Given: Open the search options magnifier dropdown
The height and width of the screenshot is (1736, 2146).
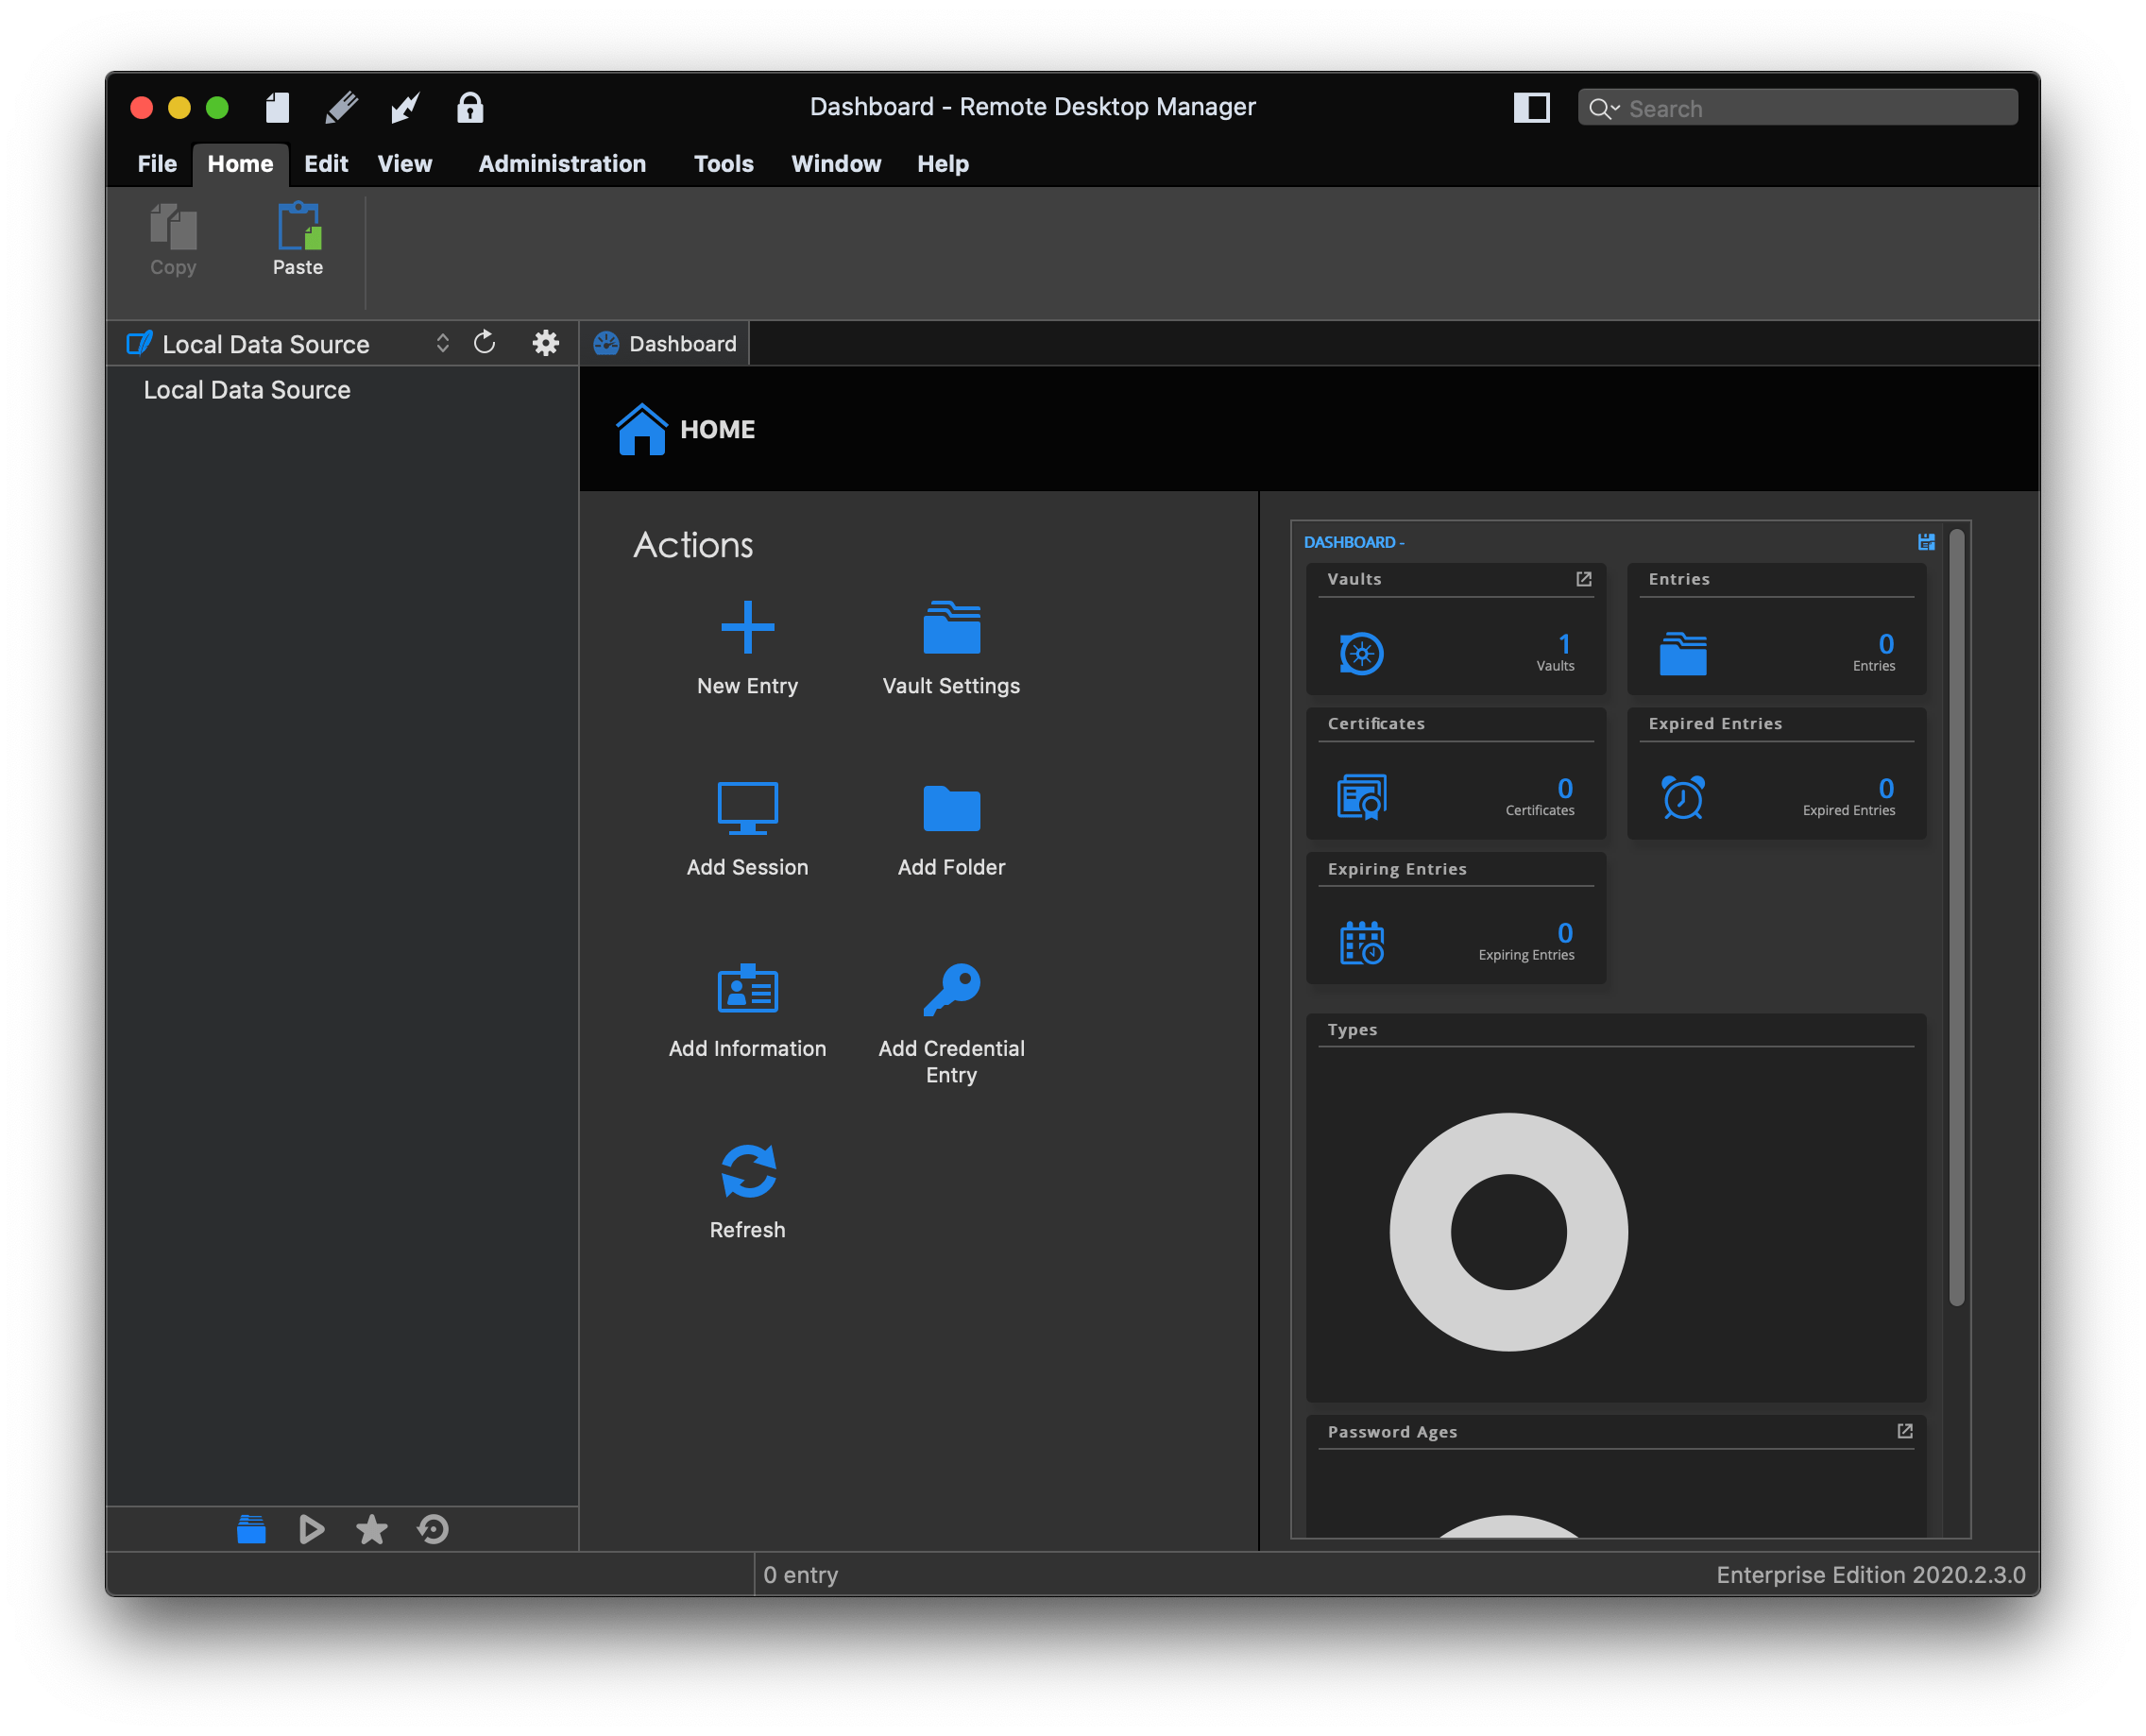Looking at the screenshot, I should pyautogui.click(x=1603, y=108).
